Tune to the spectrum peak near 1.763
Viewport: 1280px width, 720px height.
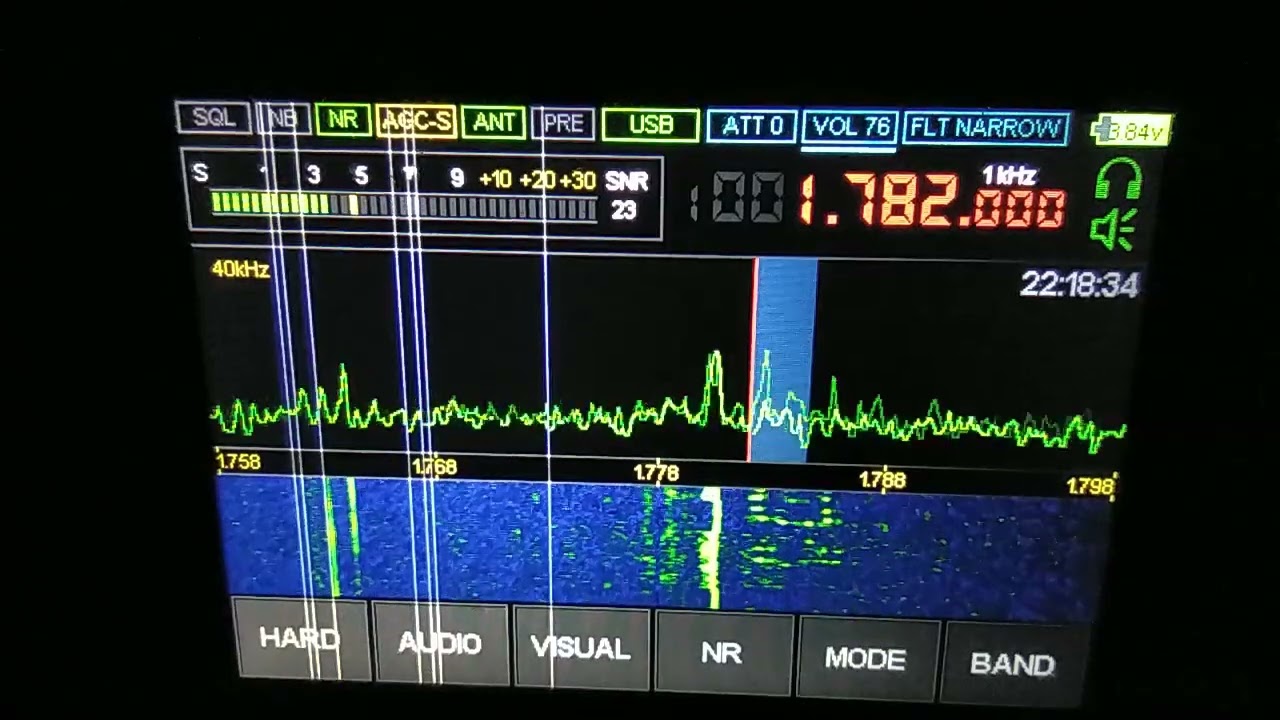(x=343, y=392)
